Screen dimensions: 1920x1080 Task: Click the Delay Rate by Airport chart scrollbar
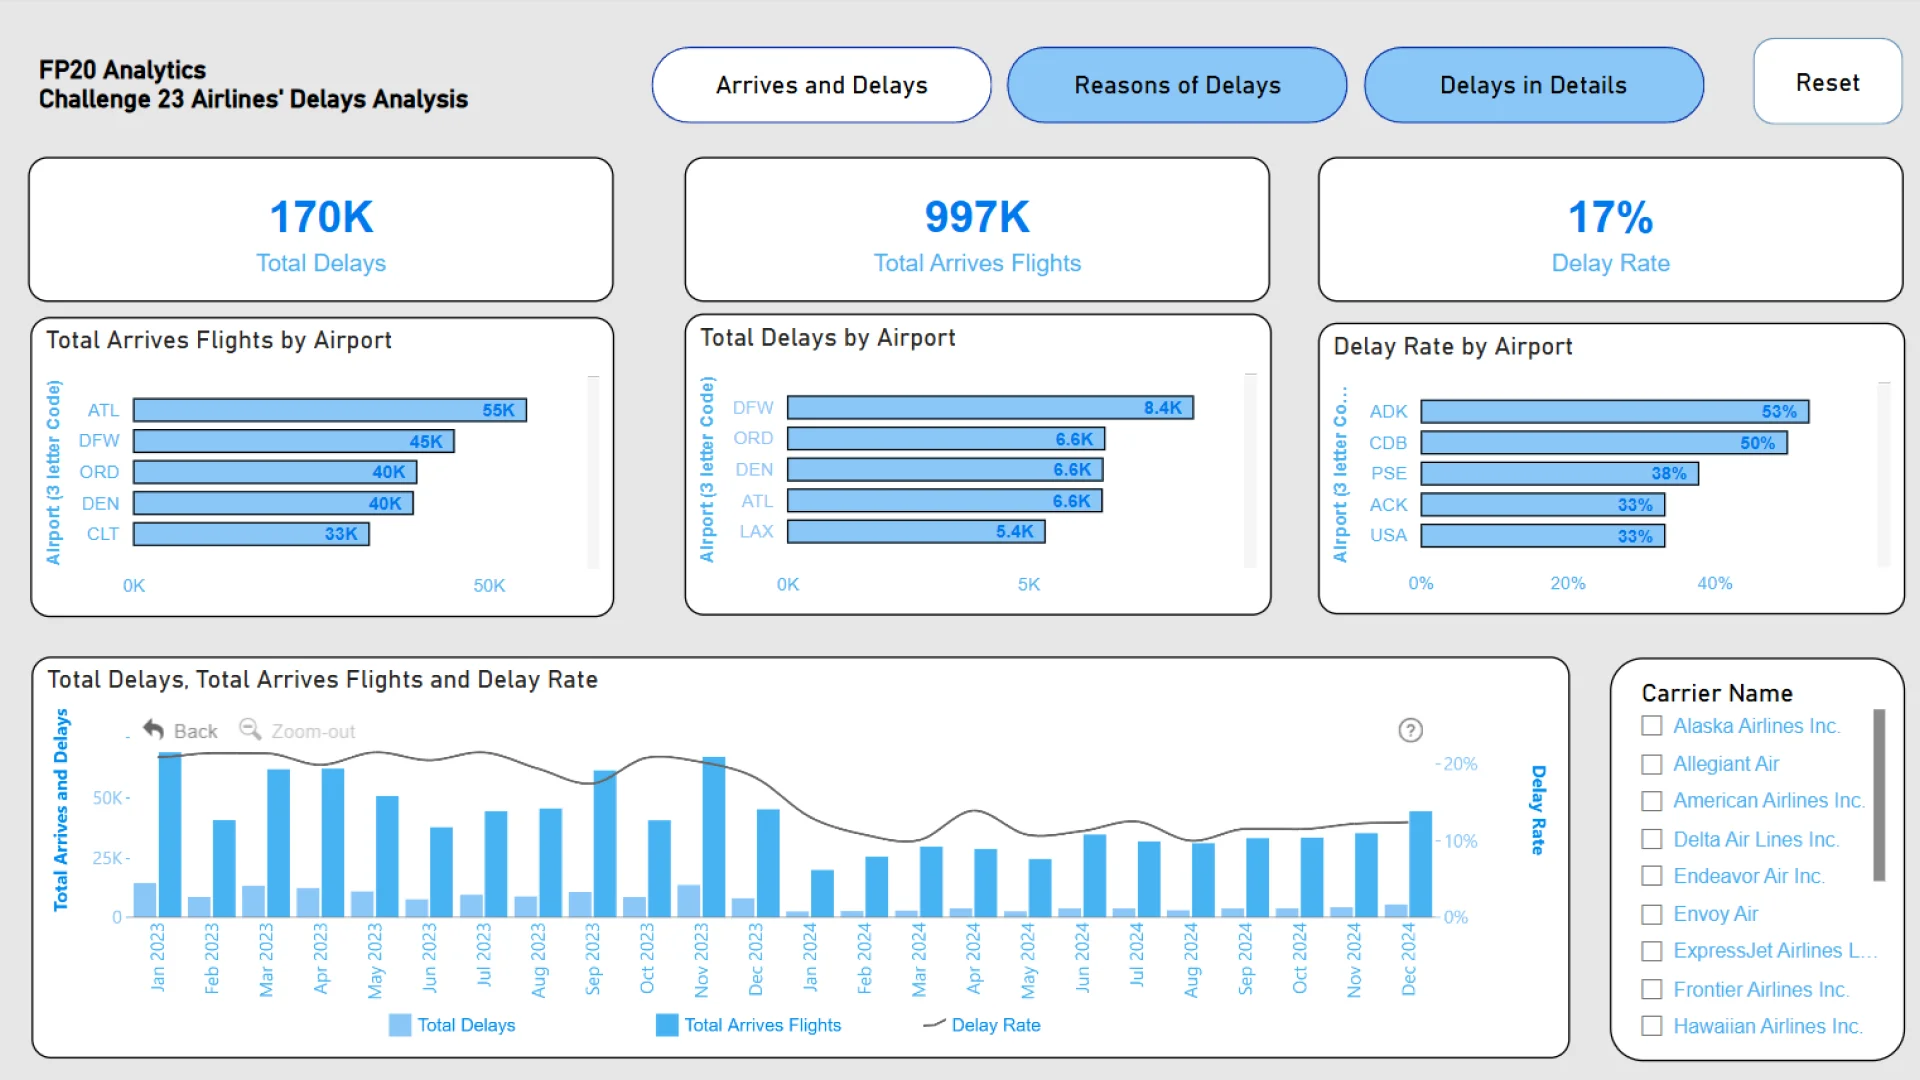[1884, 475]
